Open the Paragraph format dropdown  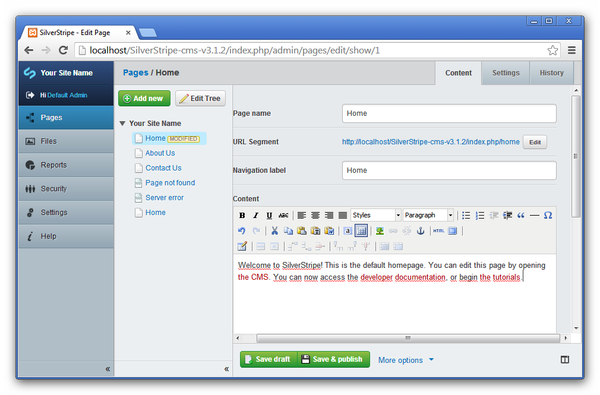[x=428, y=215]
